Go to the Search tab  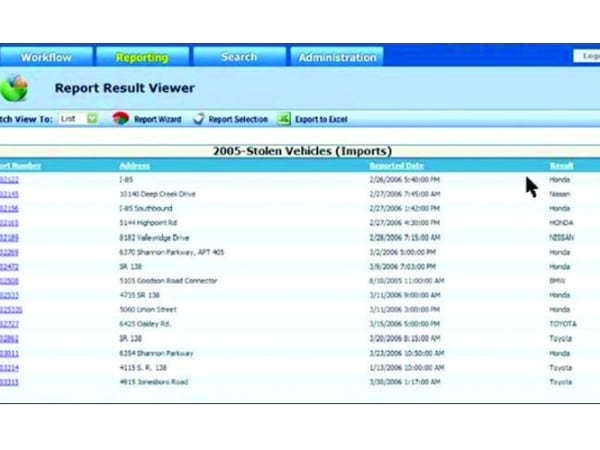tap(239, 57)
